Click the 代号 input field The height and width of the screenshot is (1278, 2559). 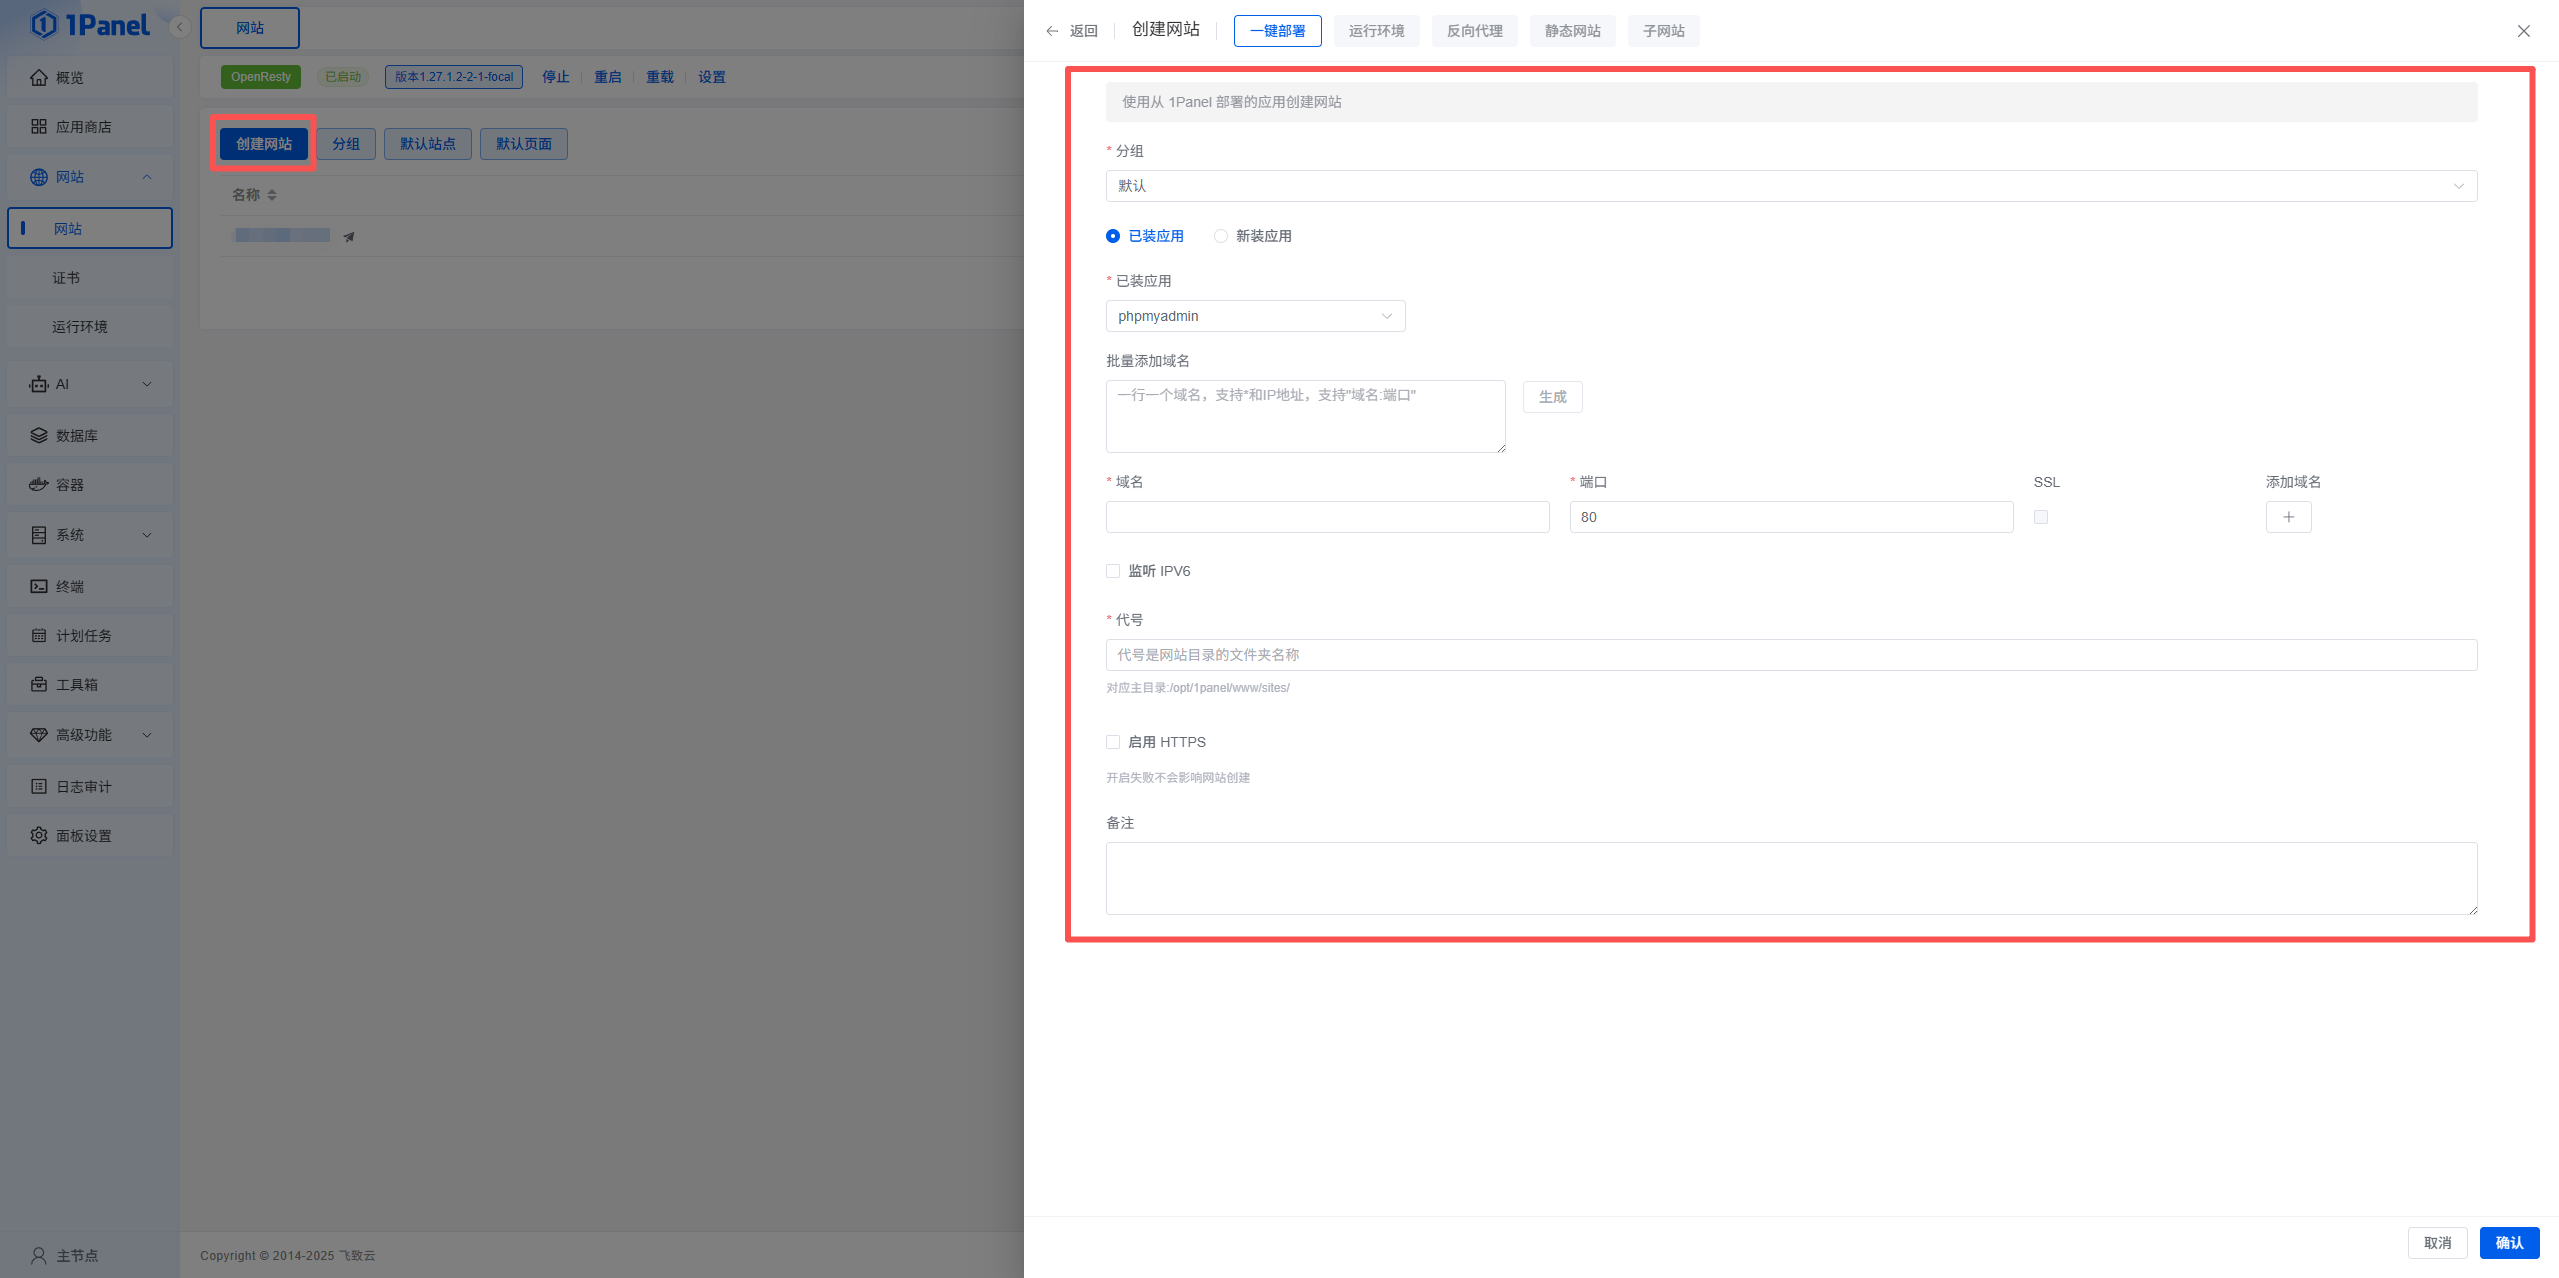[1790, 655]
